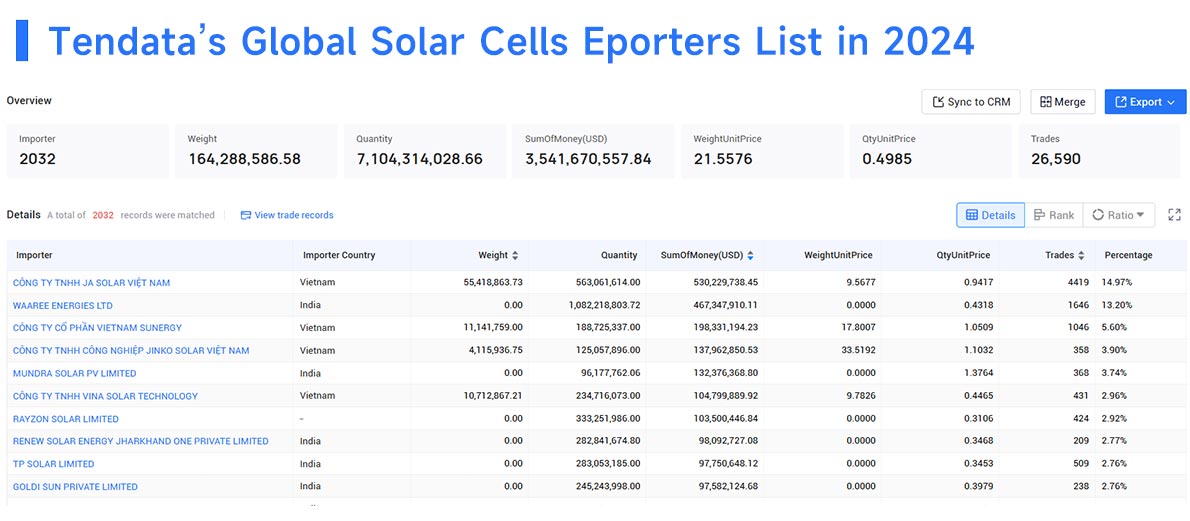Switch to the Details view tab
This screenshot has width=1190, height=521.
990,215
